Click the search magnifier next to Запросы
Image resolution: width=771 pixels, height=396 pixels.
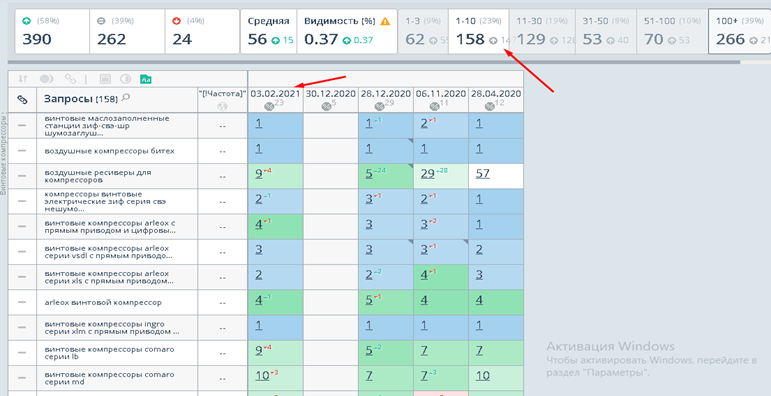tap(125, 98)
